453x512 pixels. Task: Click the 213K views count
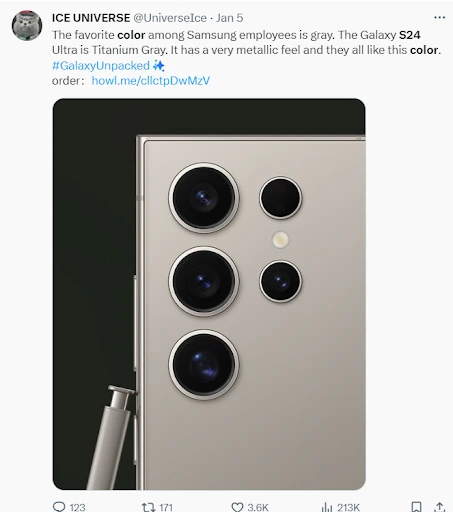348,508
